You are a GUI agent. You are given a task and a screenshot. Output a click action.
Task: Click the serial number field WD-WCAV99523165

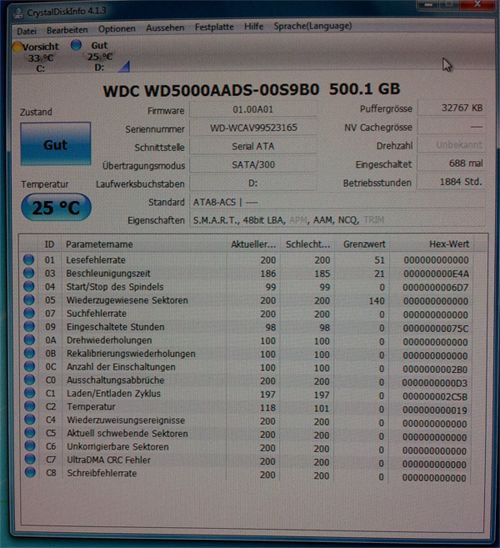click(x=253, y=128)
